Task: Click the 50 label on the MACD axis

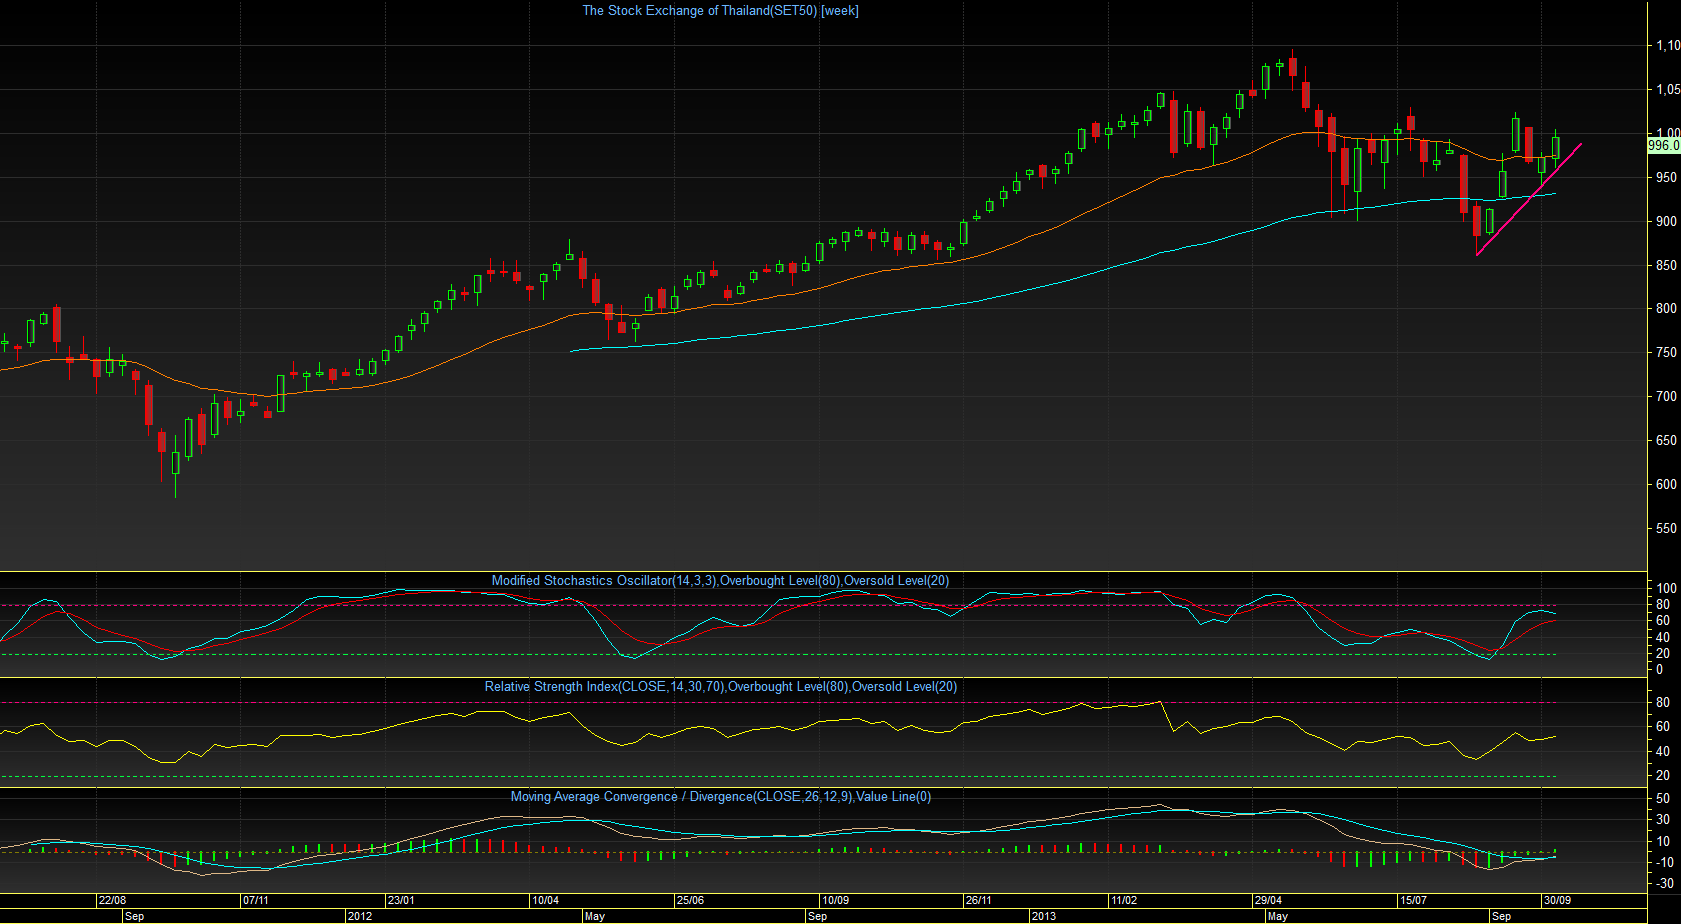Action: pos(1662,799)
